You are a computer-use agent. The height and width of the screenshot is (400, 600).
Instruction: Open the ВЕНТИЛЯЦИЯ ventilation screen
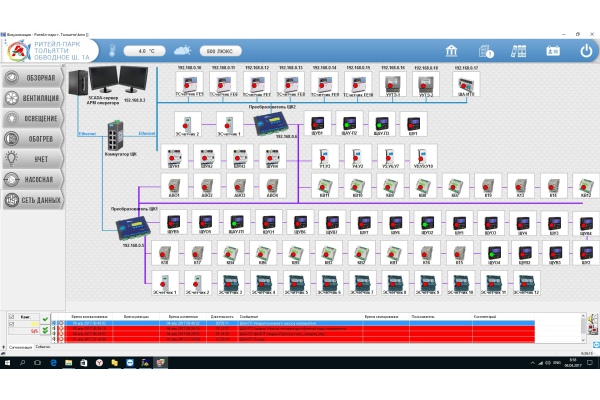click(x=39, y=98)
